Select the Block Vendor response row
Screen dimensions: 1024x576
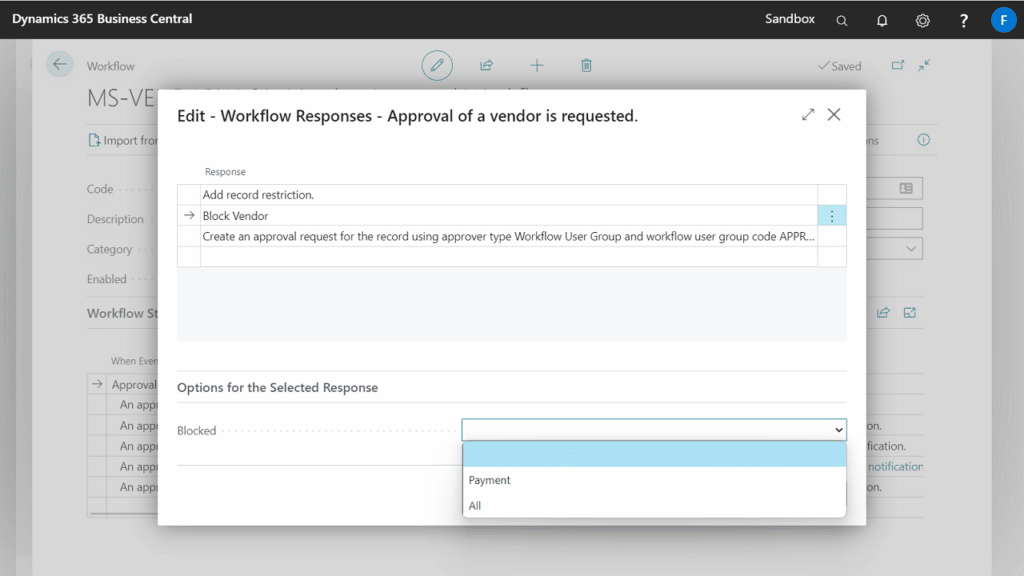click(400, 215)
